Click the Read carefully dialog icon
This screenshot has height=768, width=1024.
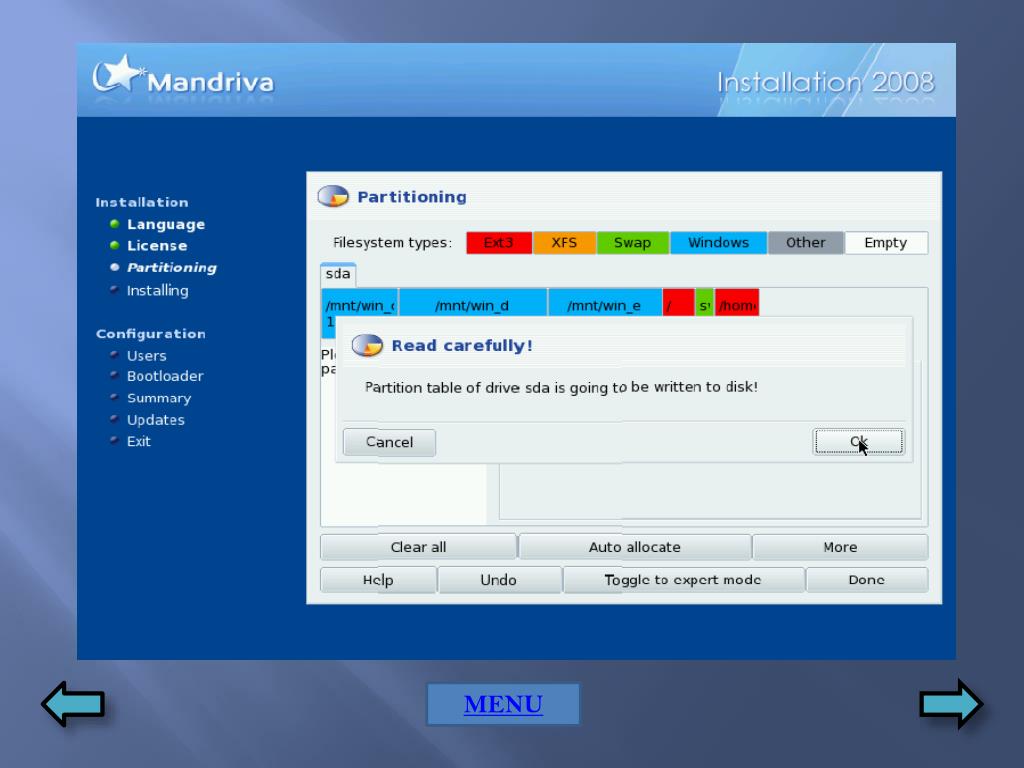pyautogui.click(x=367, y=345)
